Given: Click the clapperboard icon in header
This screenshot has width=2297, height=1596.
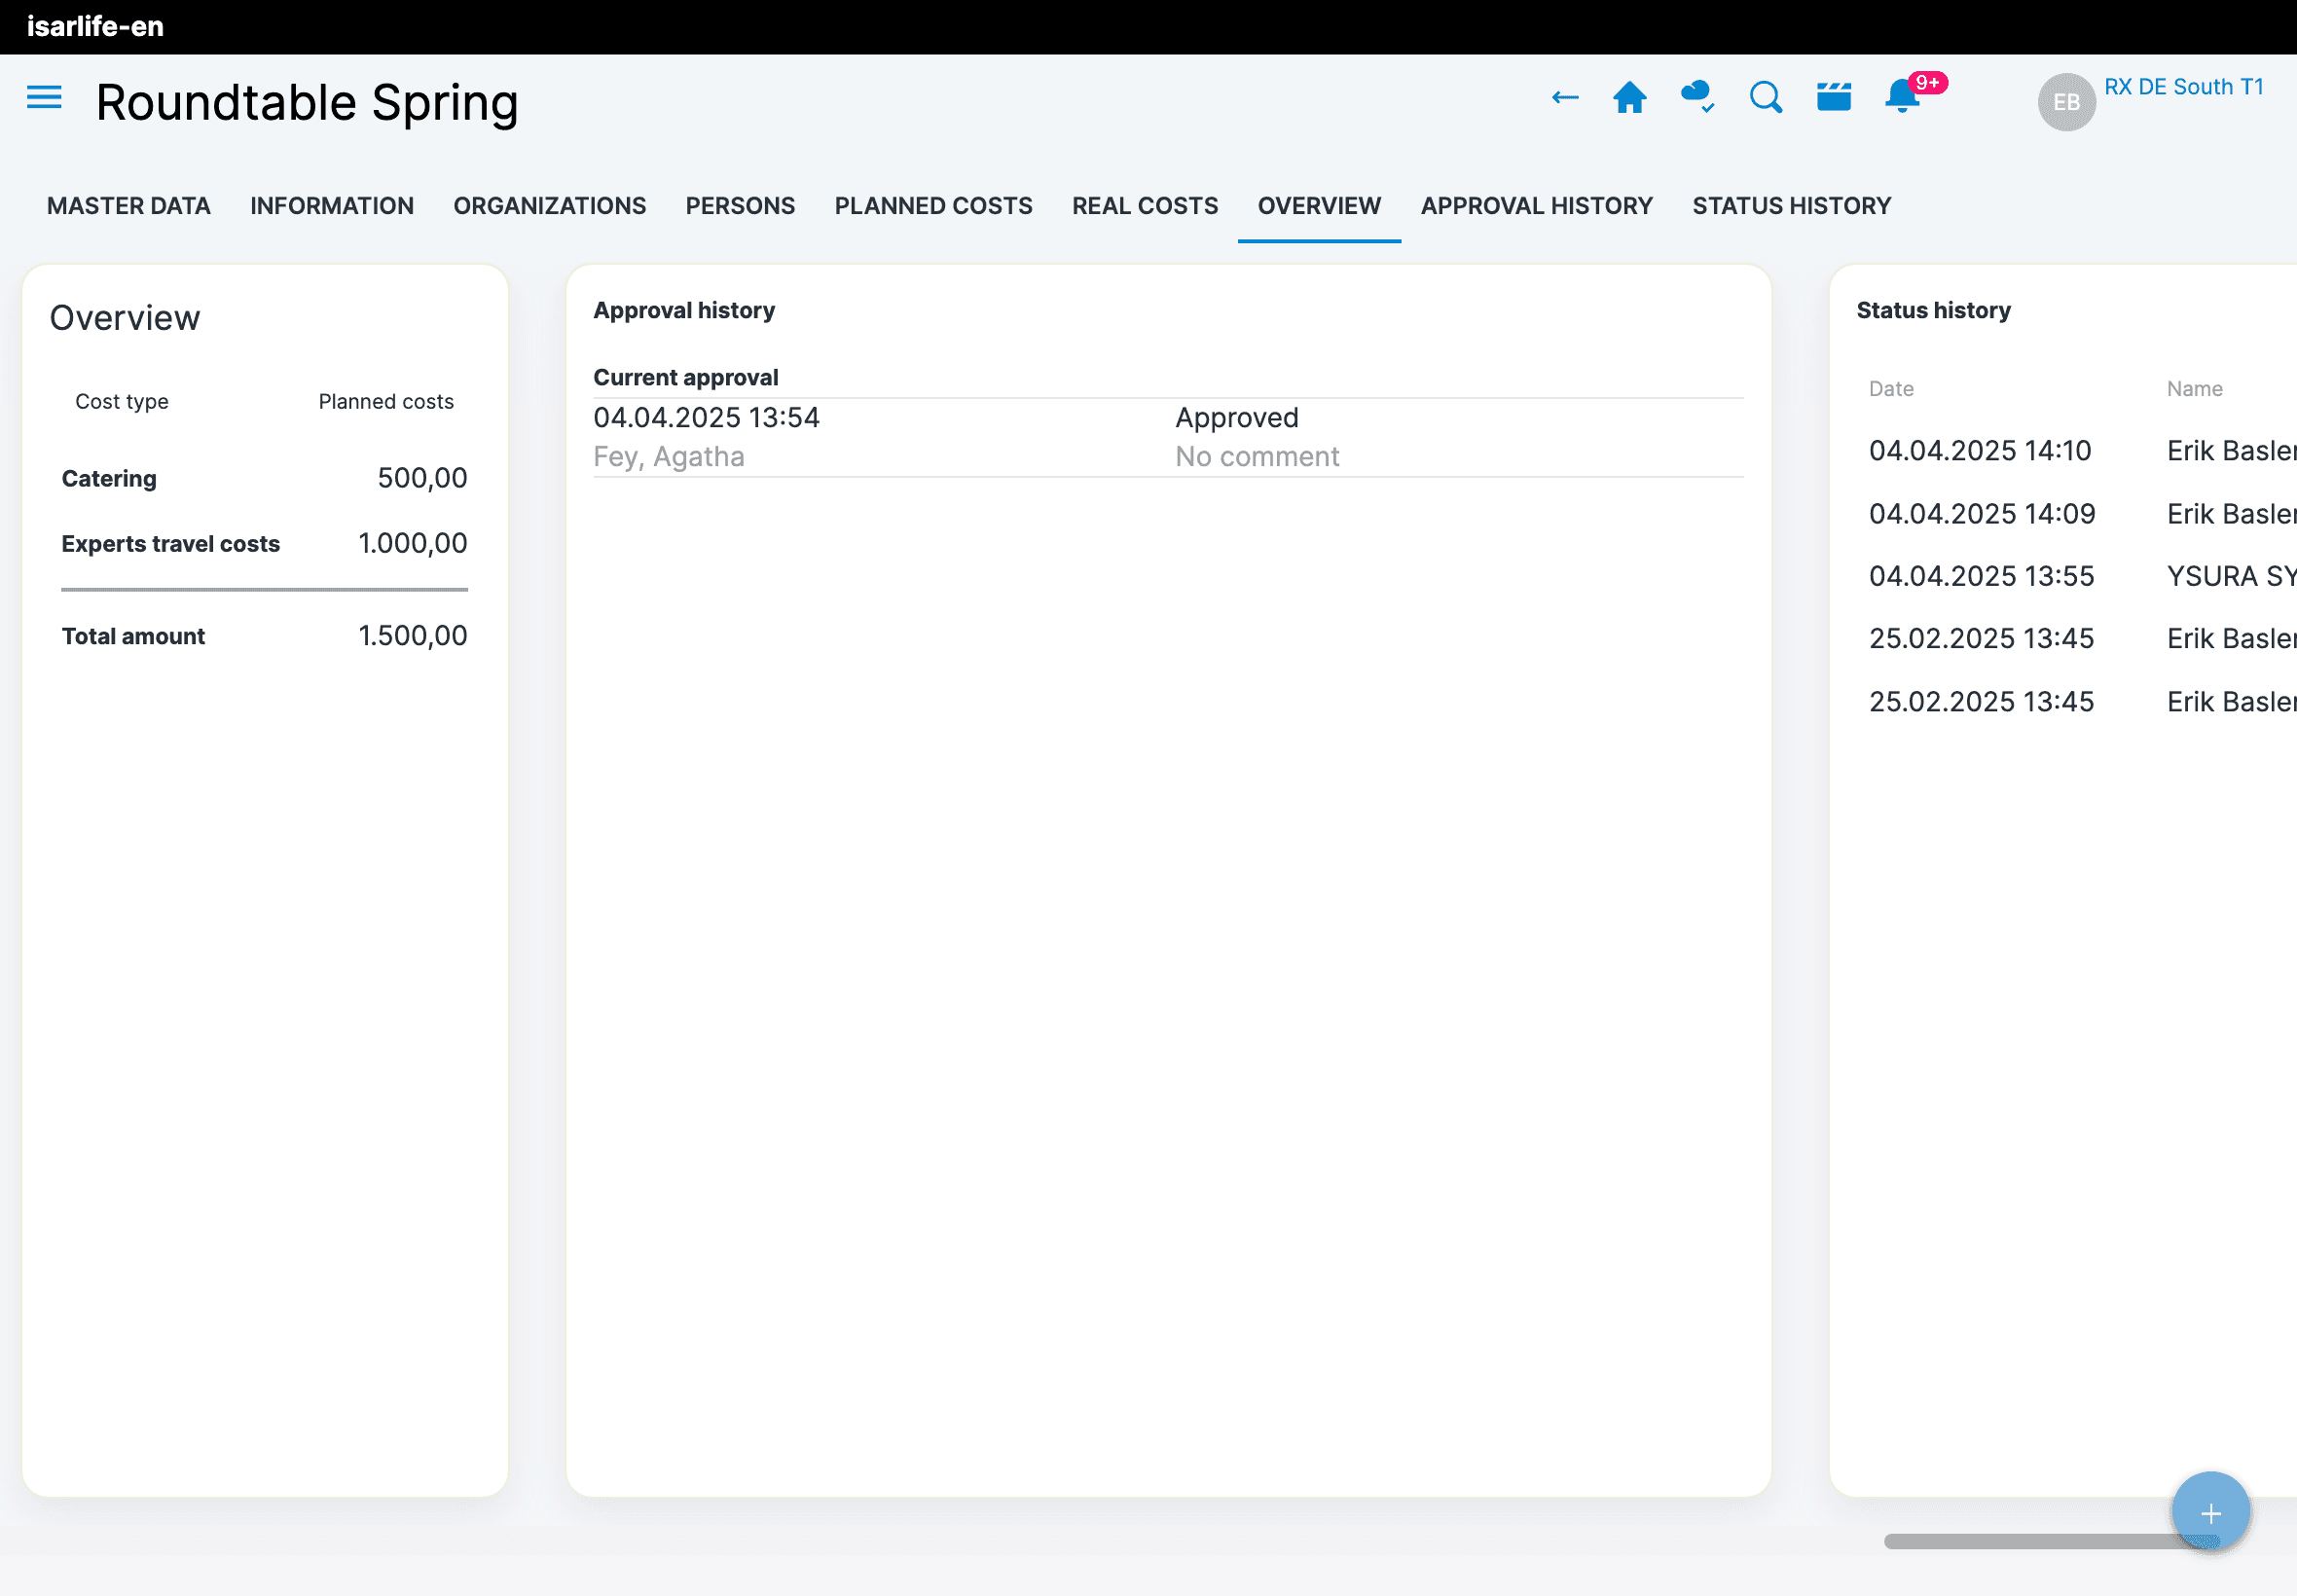Looking at the screenshot, I should (x=1833, y=98).
